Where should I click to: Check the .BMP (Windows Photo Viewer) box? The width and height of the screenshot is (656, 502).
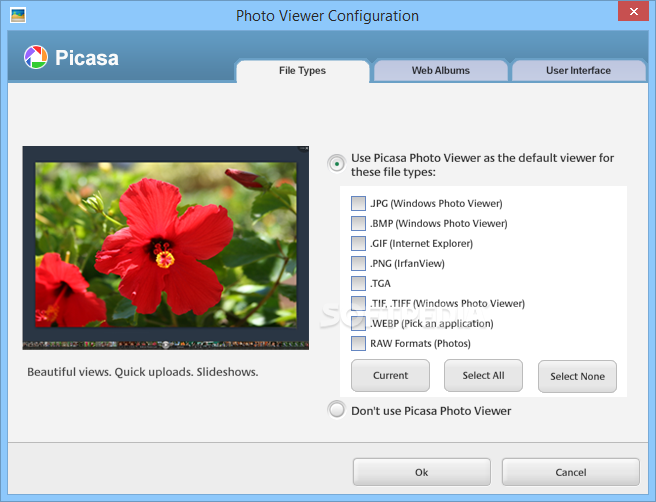358,223
